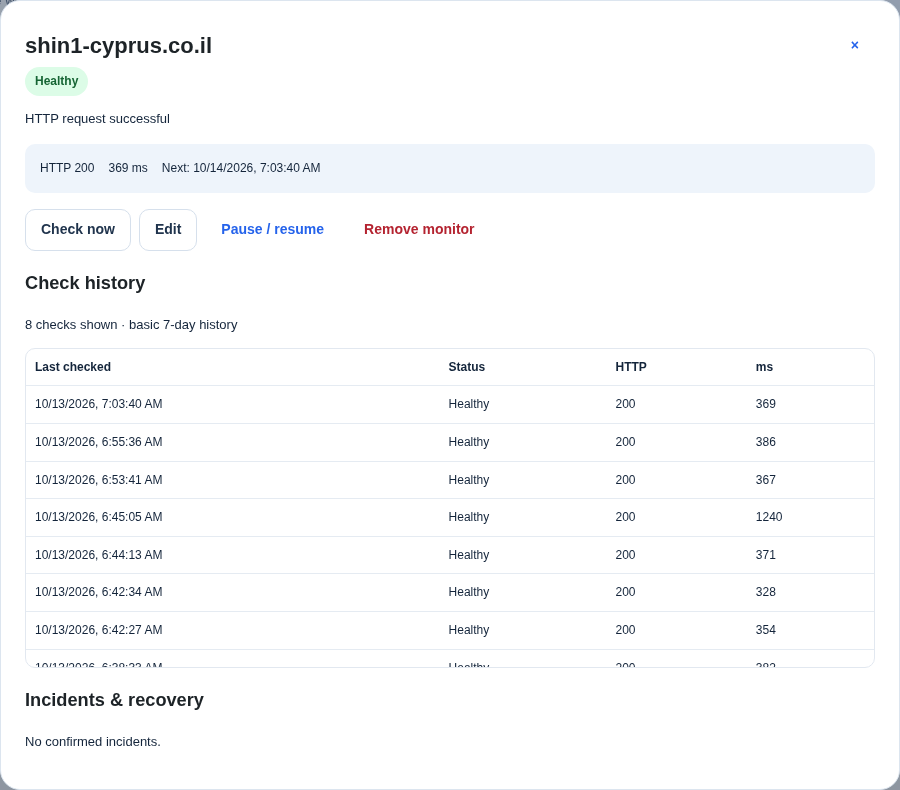Viewport: 900px width, 790px height.
Task: Select the 6:45:05 AM check row timestamp
Action: (x=99, y=517)
